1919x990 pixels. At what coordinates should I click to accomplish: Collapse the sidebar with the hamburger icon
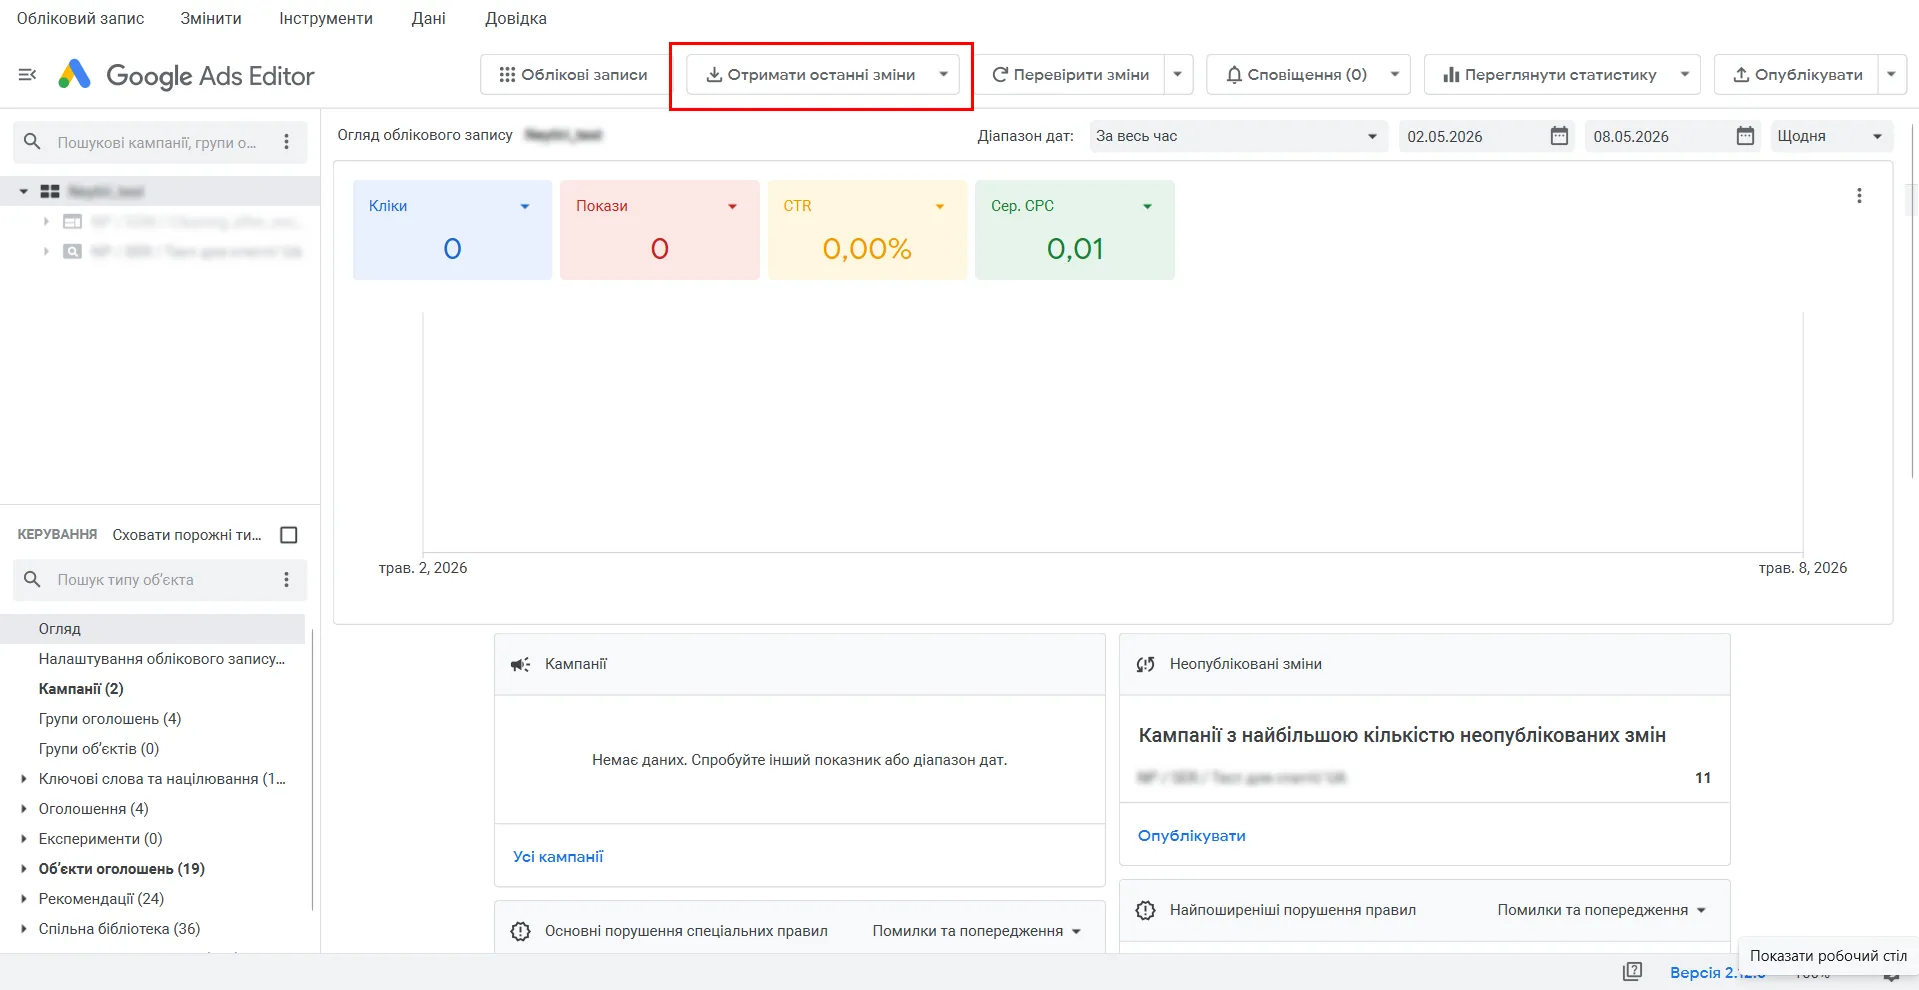click(x=28, y=75)
